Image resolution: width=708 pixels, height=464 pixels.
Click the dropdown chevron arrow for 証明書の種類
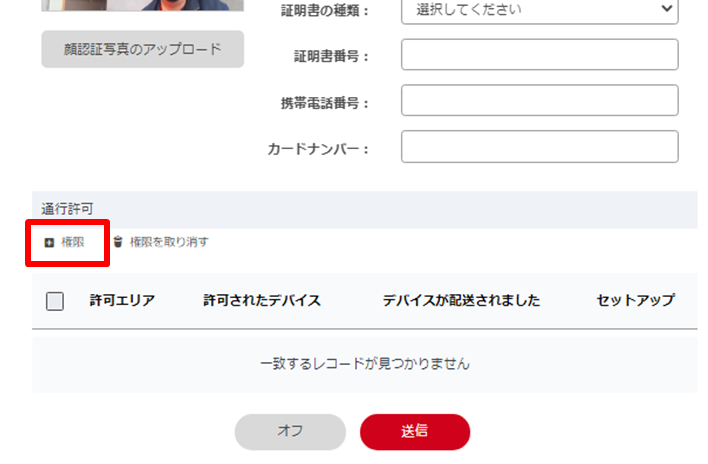(x=666, y=9)
